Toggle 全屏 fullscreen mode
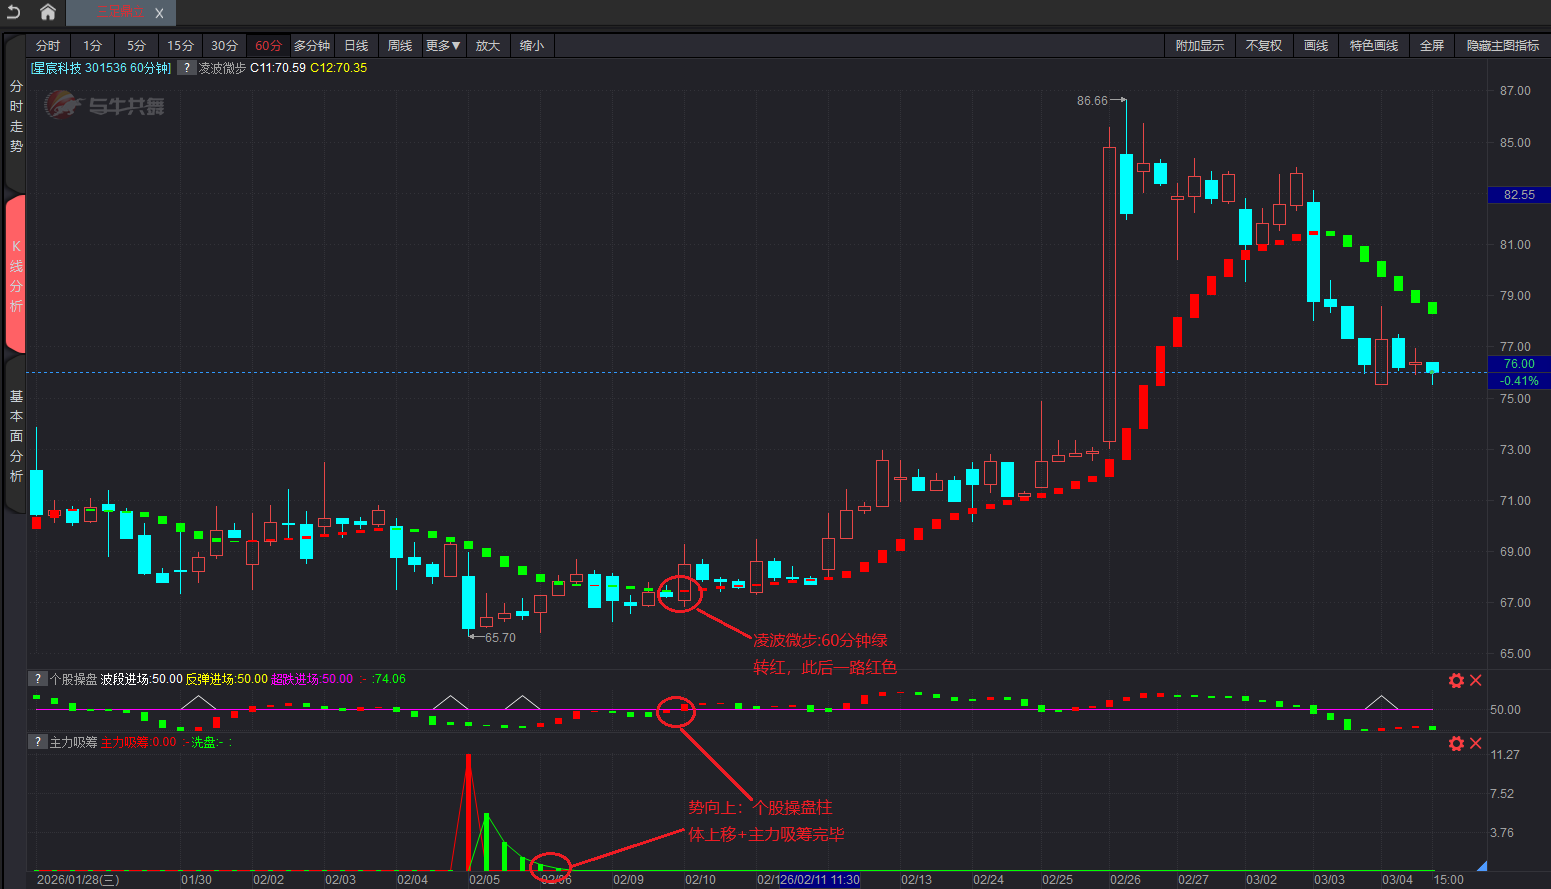Screen dimensions: 1551x889 (1432, 46)
